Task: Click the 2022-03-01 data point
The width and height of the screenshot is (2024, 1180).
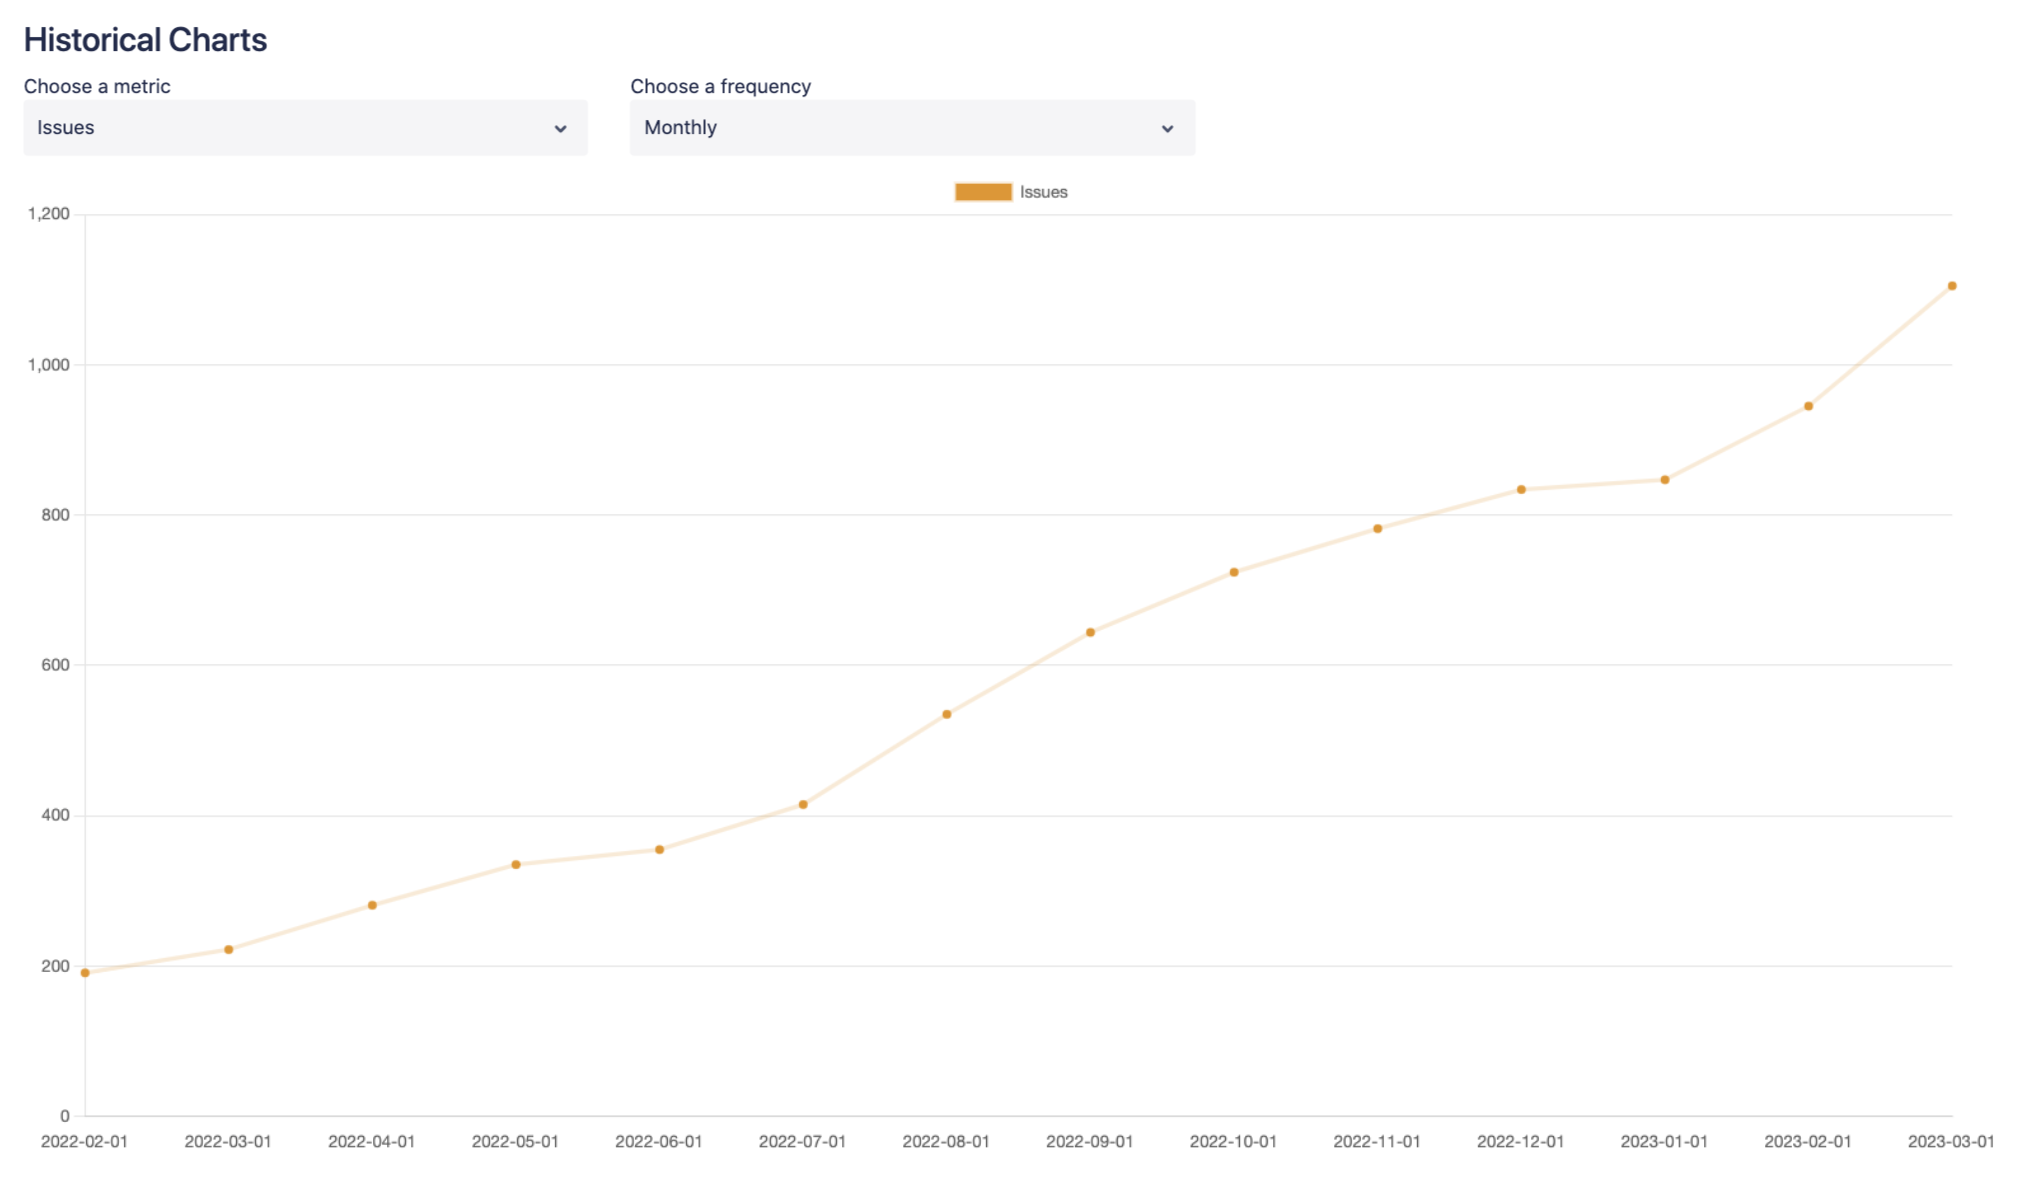Action: tap(229, 950)
